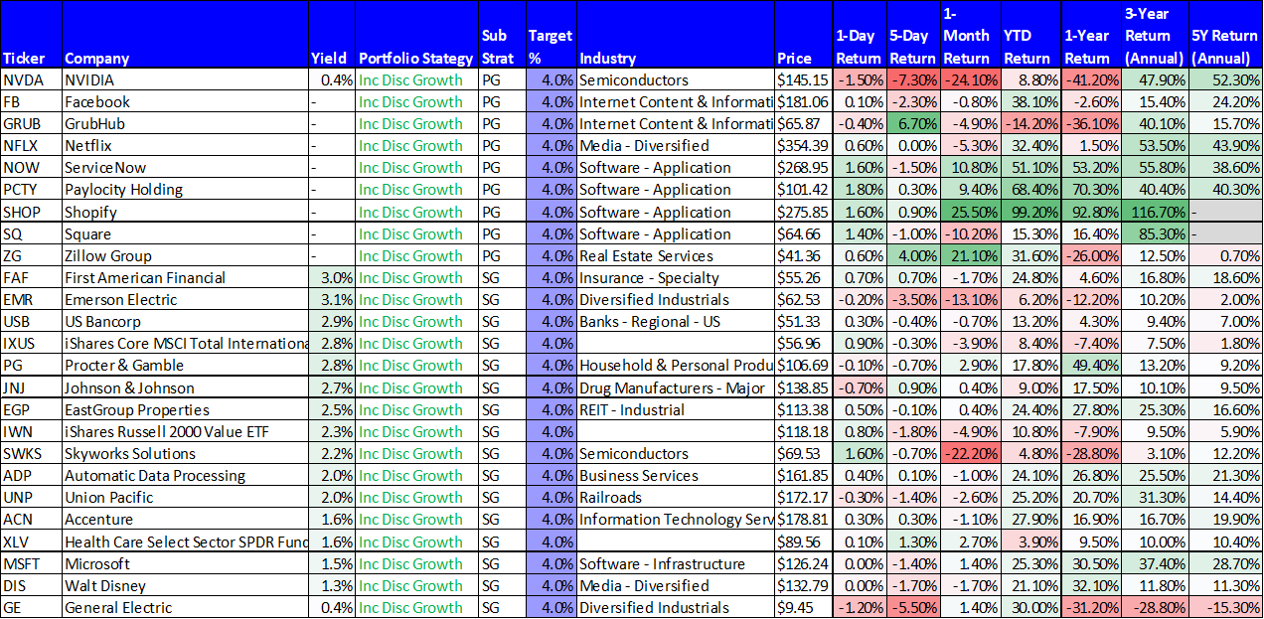The height and width of the screenshot is (619, 1264).
Task: Click NVIDIA's 0.4% yield cell
Action: 332,80
